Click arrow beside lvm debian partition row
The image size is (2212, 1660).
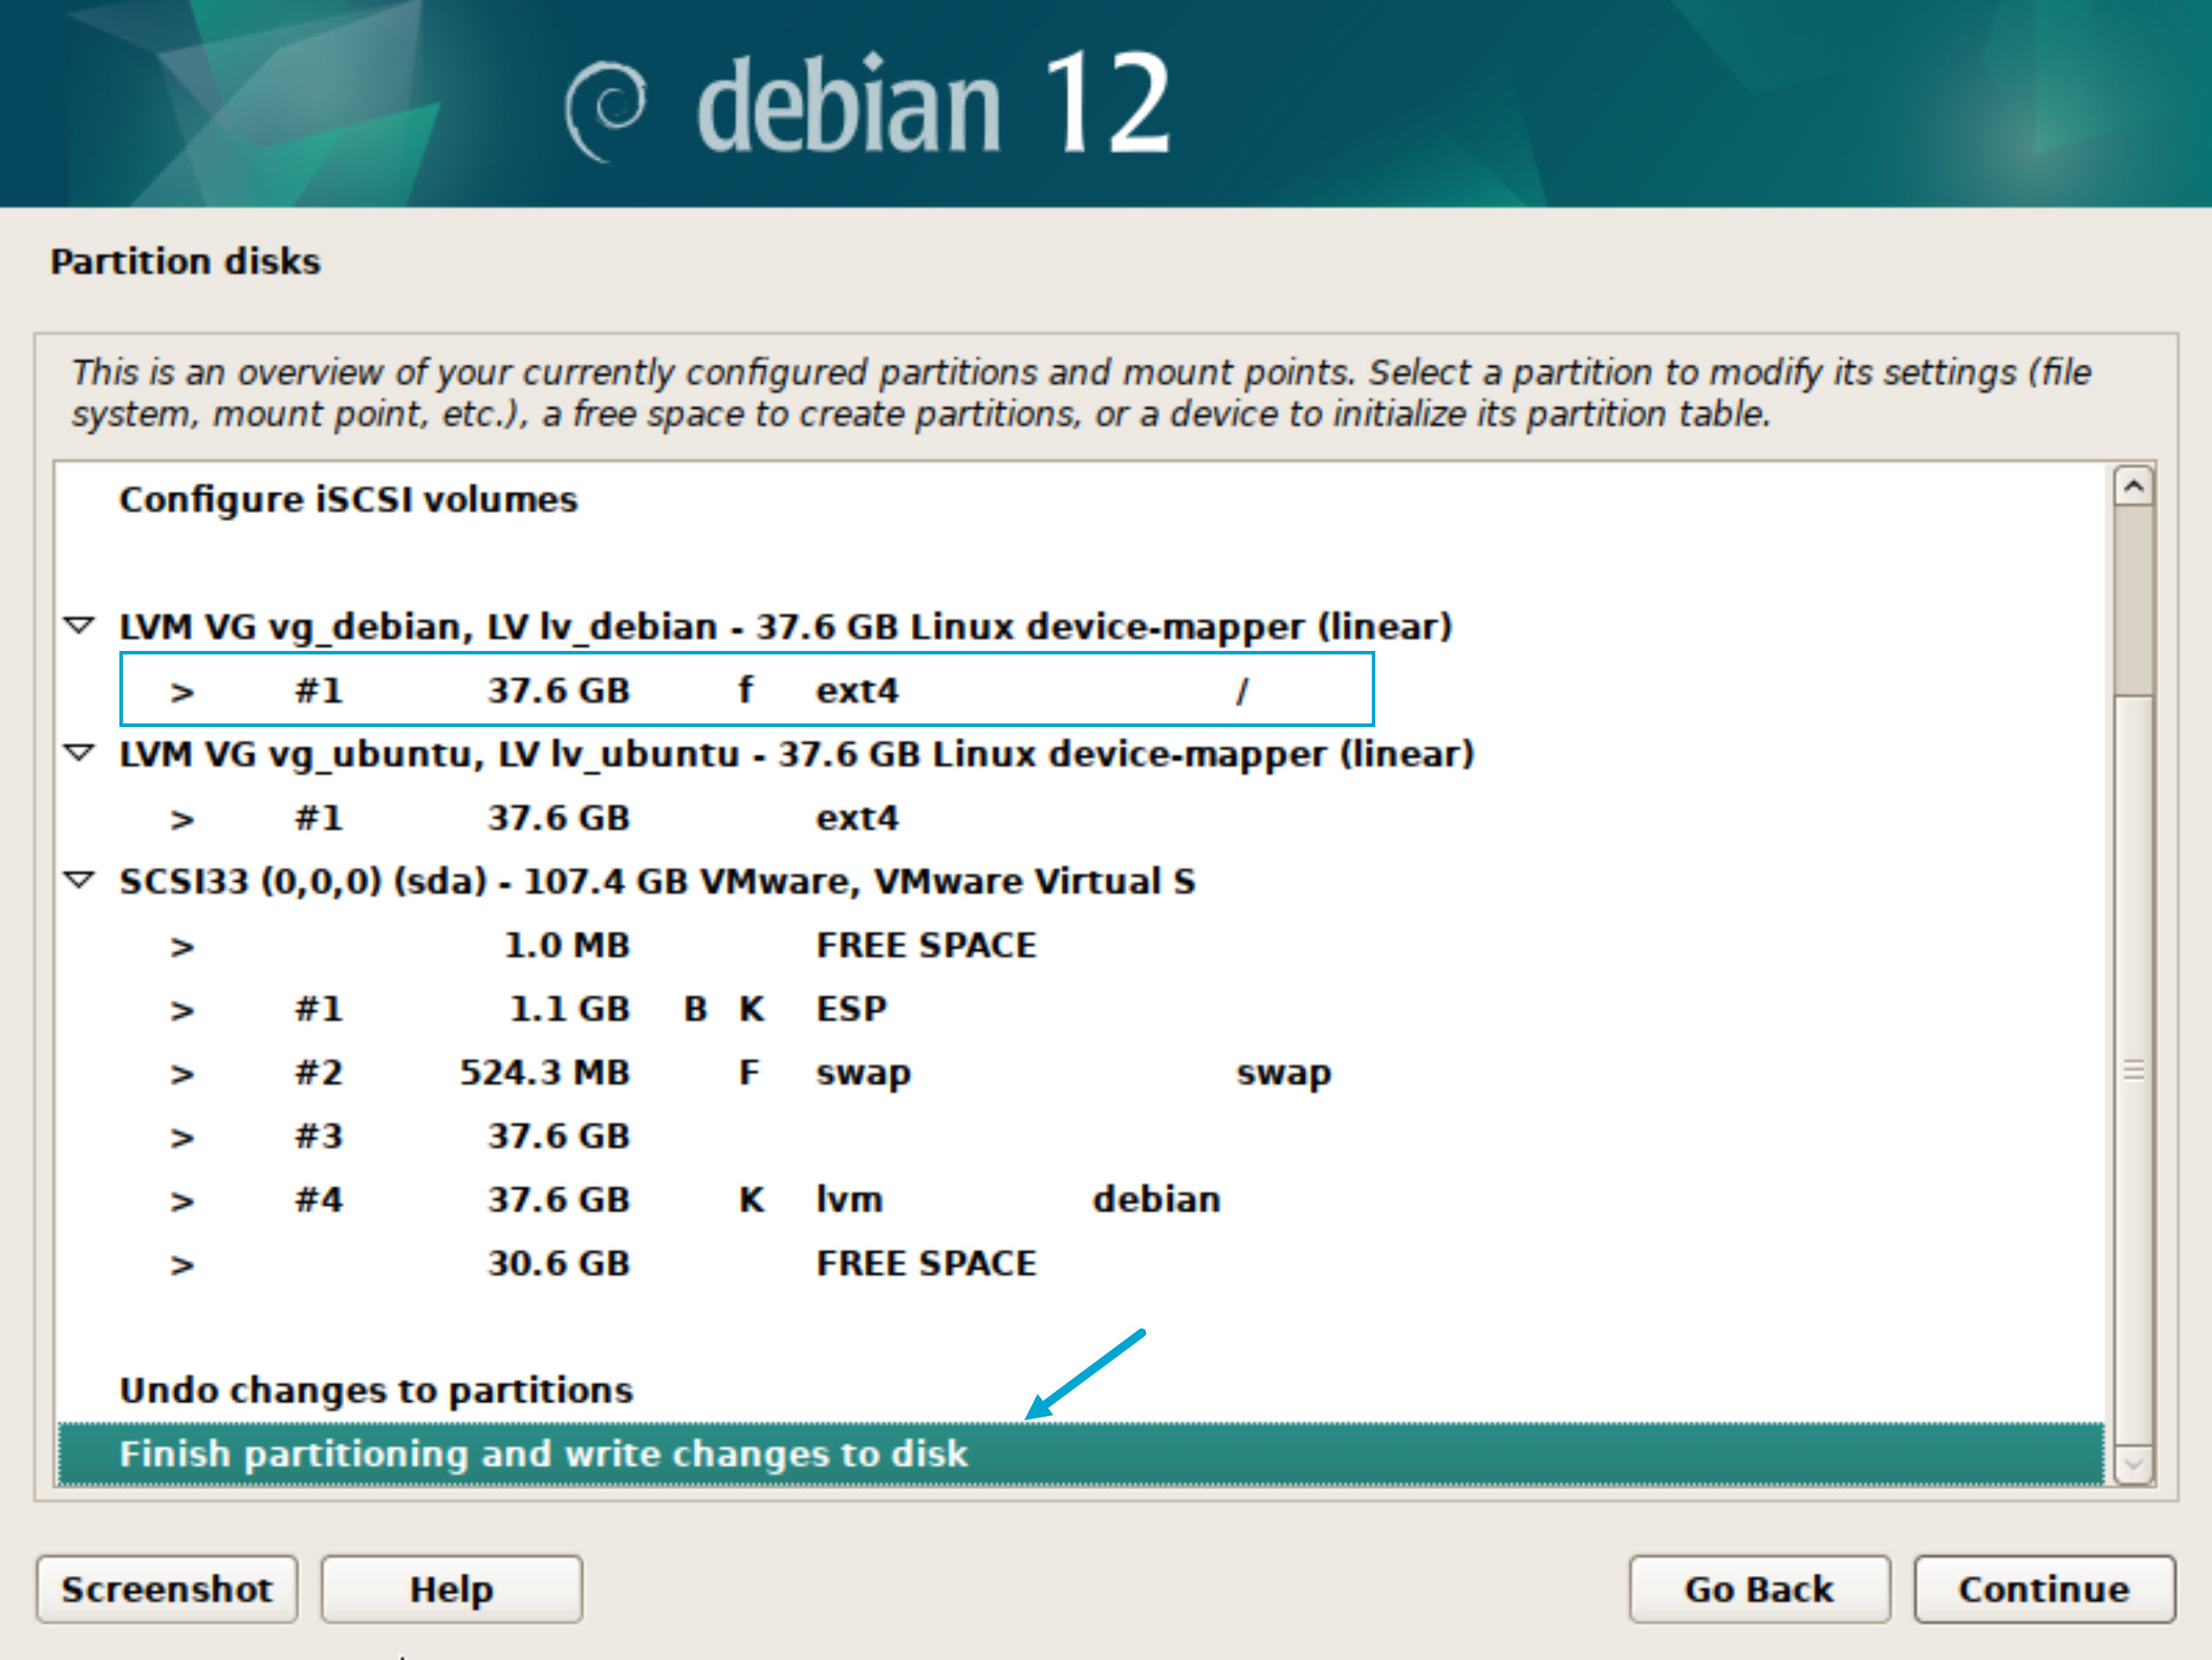(181, 1200)
